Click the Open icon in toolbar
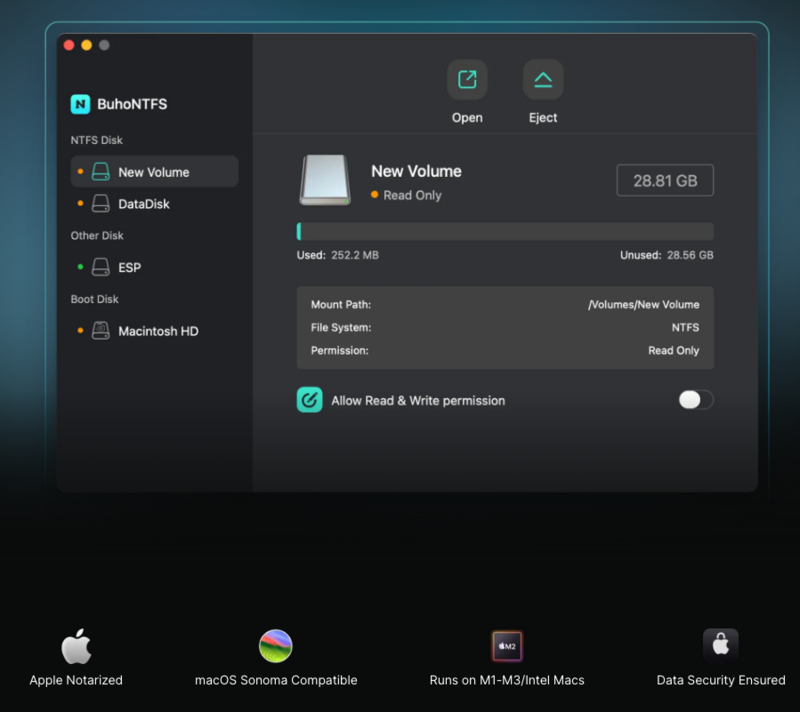The width and height of the screenshot is (800, 712). [467, 80]
